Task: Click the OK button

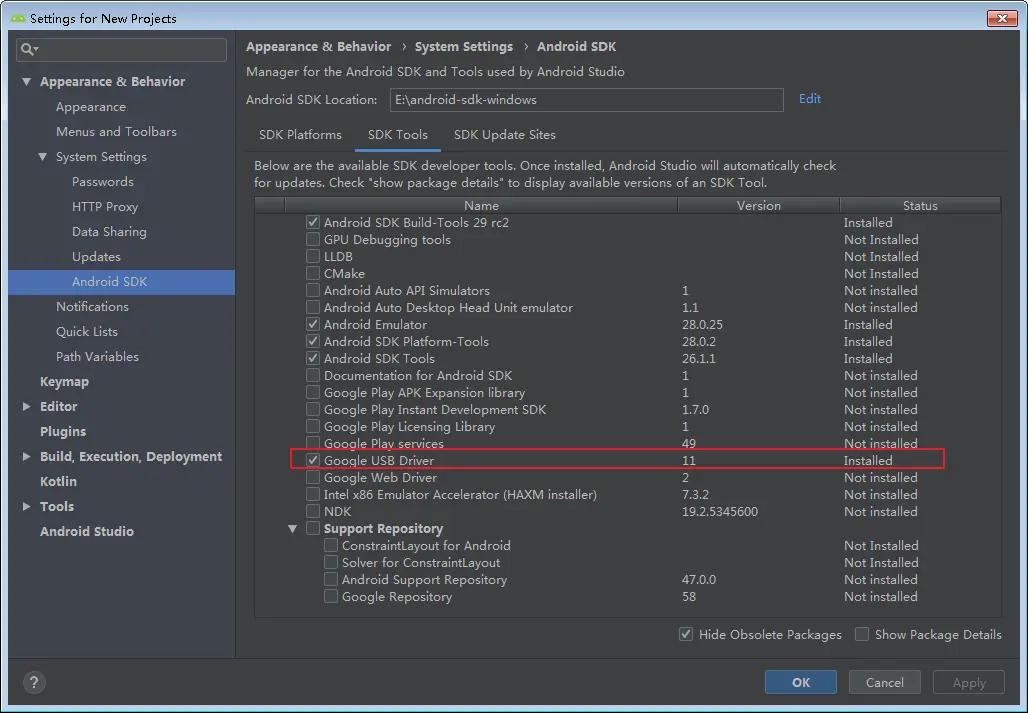Action: (800, 681)
